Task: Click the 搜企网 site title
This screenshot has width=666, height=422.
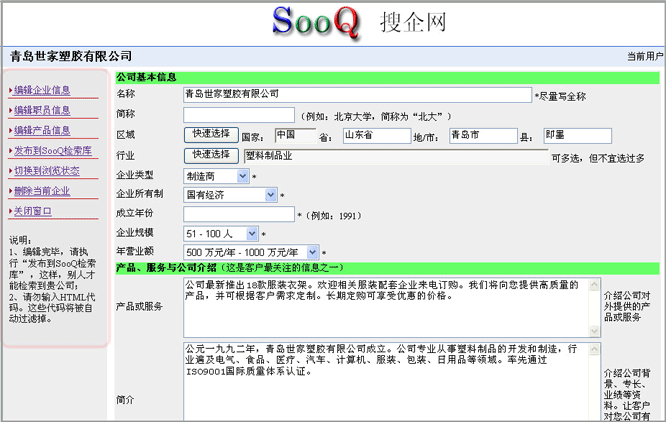Action: 413,22
